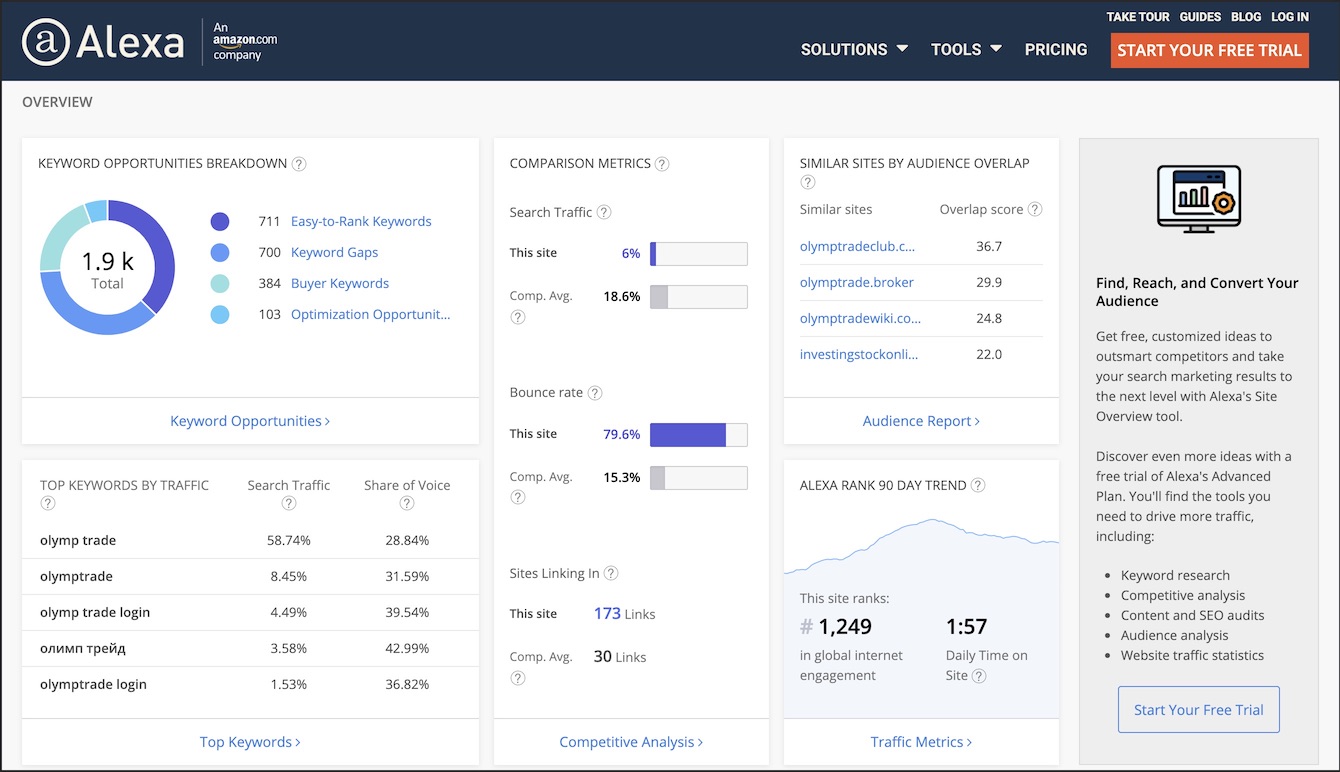Click Alexa Rank 90 Day Trend help icon
This screenshot has width=1340, height=772.
pyautogui.click(x=978, y=486)
